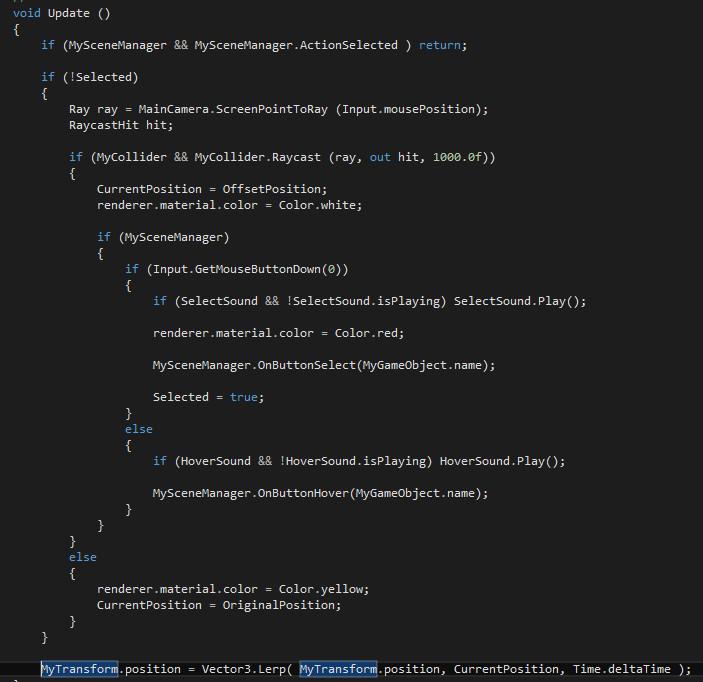Click 'MainCamera.ScreenPointToRay' in the Ray line
The image size is (703, 682).
[233, 109]
